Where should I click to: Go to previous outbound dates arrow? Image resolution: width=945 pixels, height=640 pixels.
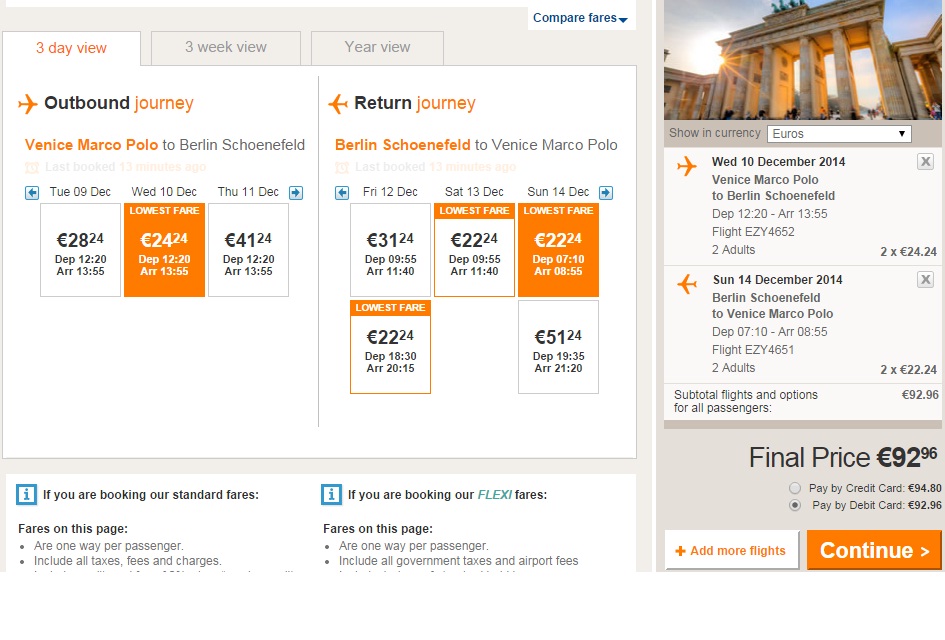pyautogui.click(x=32, y=193)
